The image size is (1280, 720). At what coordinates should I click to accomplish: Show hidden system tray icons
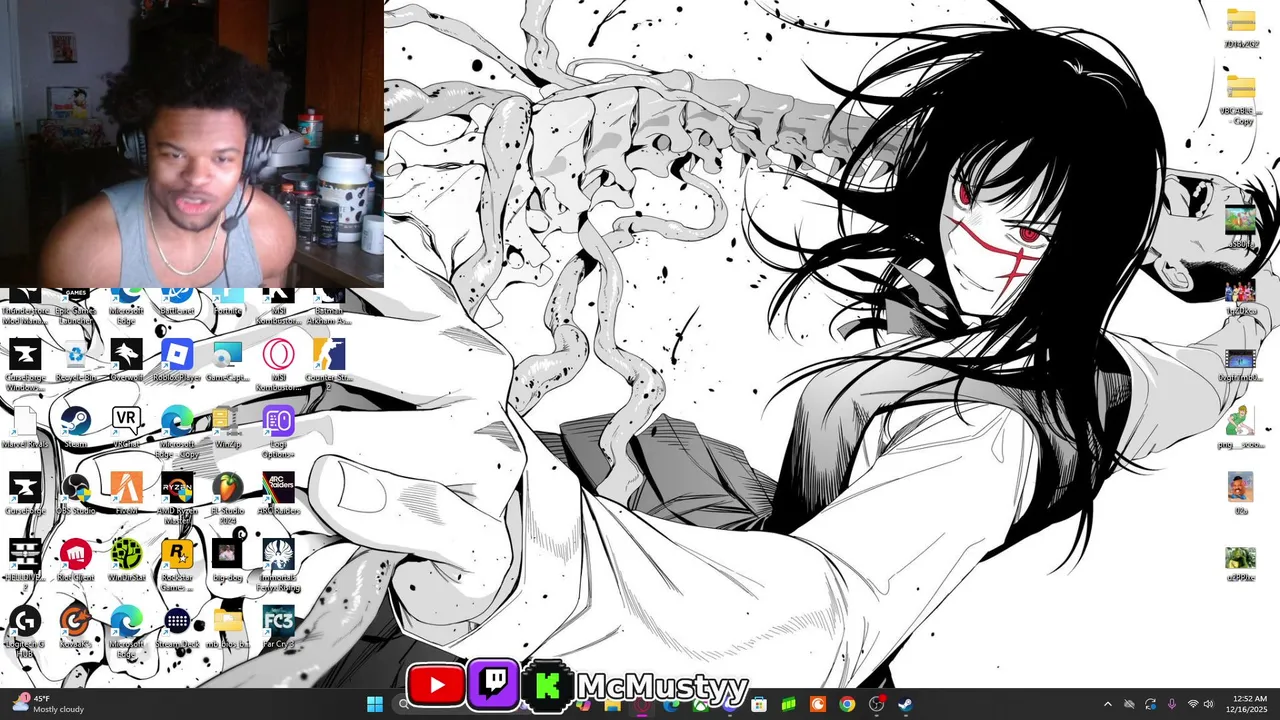tap(1107, 704)
